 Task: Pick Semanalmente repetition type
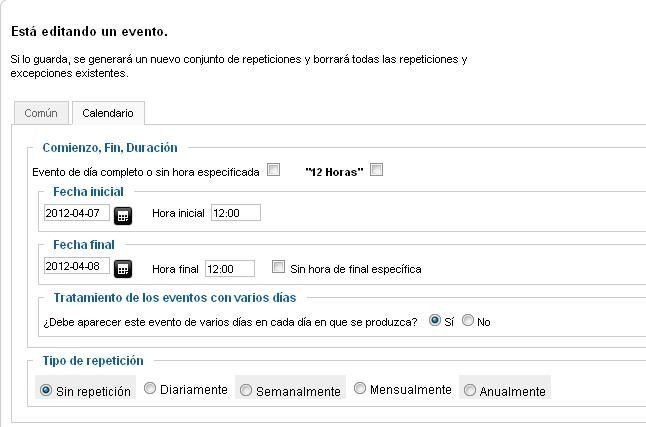246,390
